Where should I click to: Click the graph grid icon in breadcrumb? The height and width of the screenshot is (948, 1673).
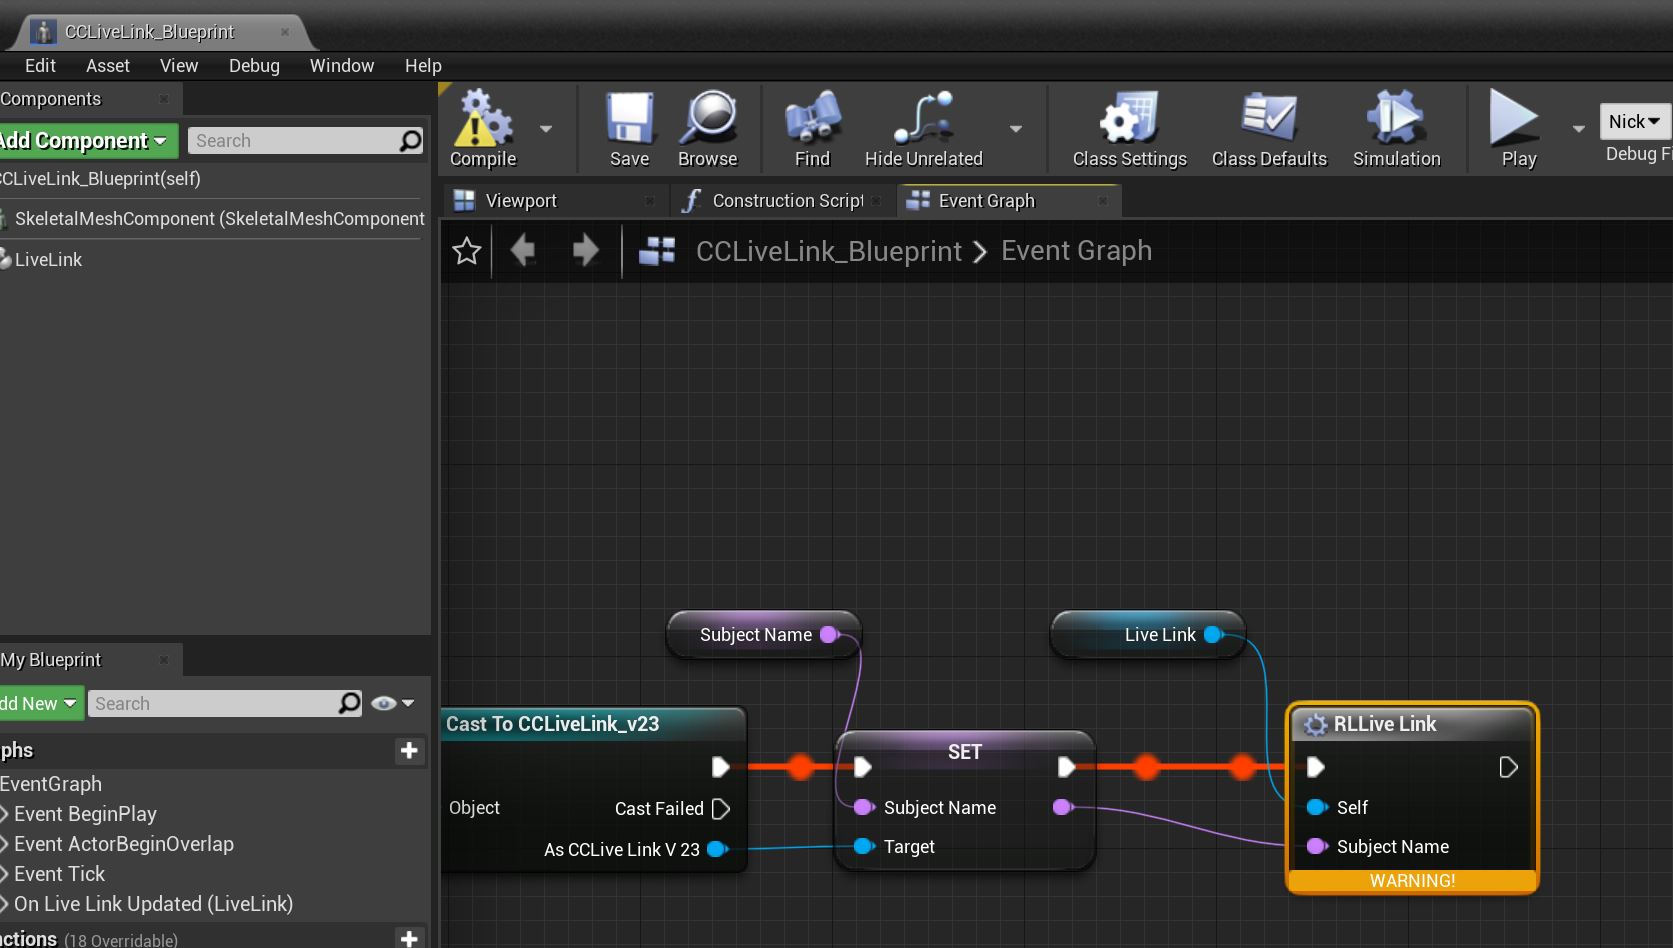pos(657,250)
